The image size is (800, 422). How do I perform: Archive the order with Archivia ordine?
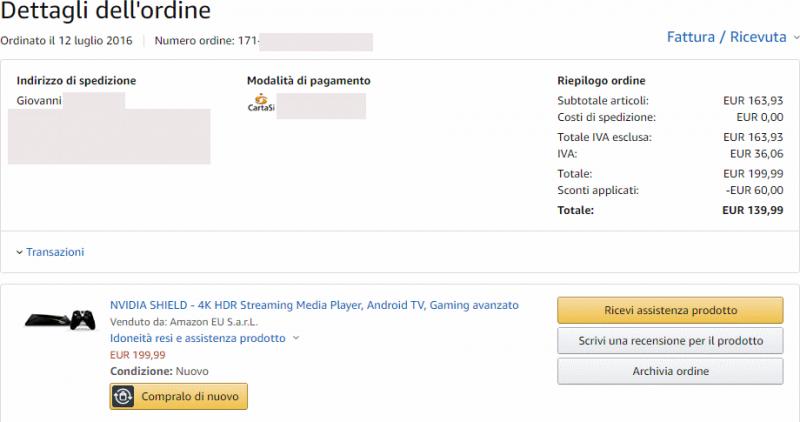click(670, 371)
